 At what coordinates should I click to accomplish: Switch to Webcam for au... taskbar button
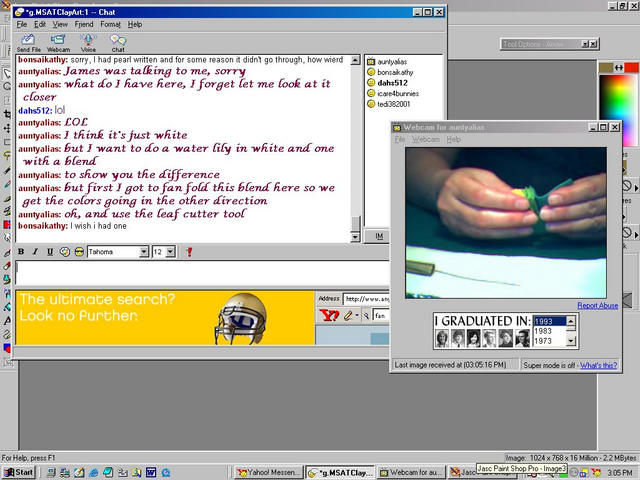410,473
